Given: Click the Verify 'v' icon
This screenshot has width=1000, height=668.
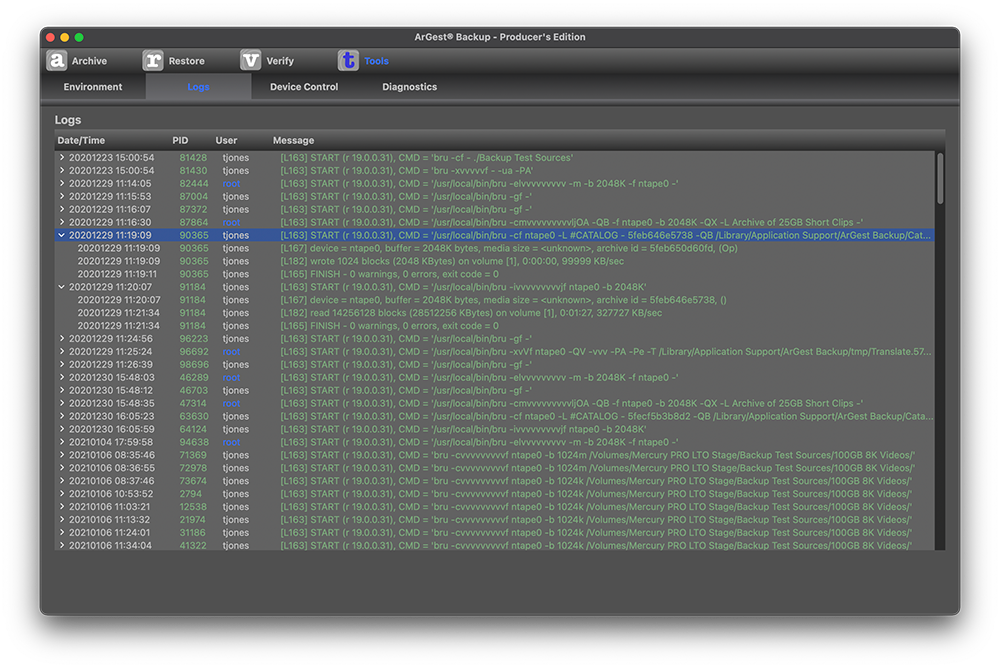Looking at the screenshot, I should (x=251, y=61).
